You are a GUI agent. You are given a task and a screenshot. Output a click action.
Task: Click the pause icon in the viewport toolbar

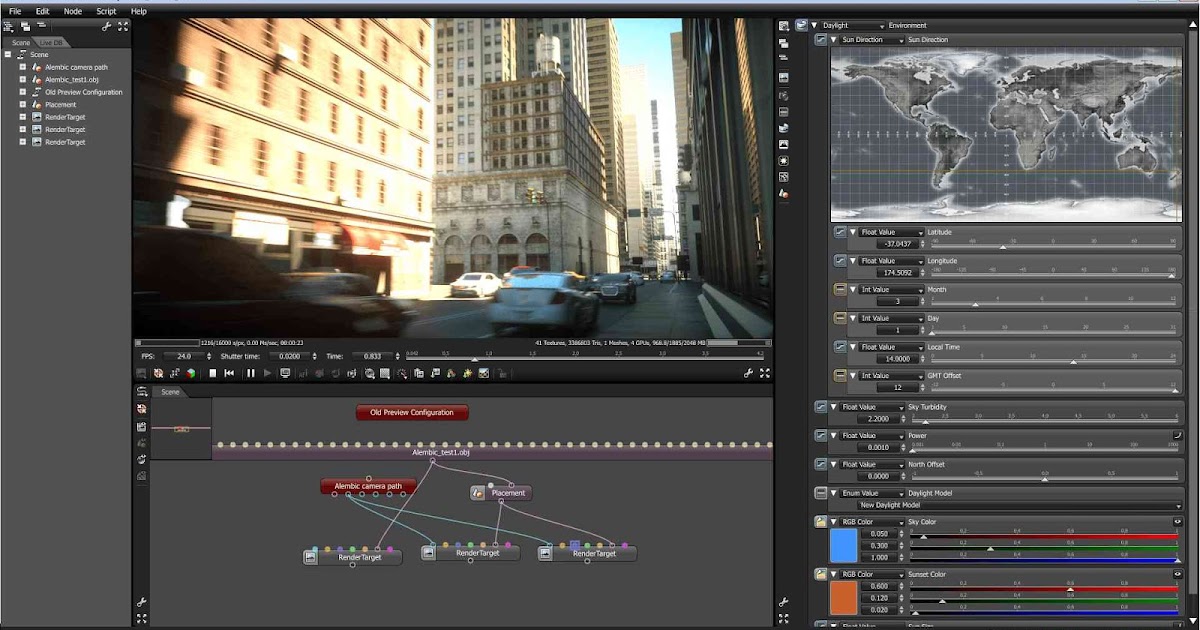coord(250,373)
